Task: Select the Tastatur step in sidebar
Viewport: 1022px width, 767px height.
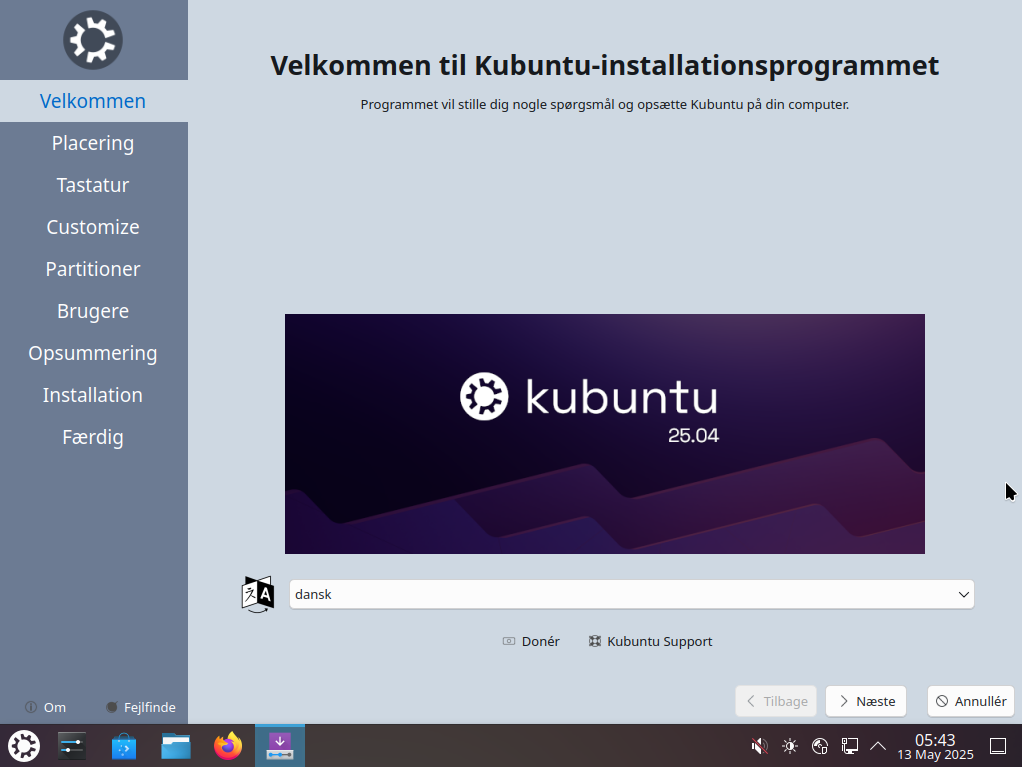Action: (94, 185)
